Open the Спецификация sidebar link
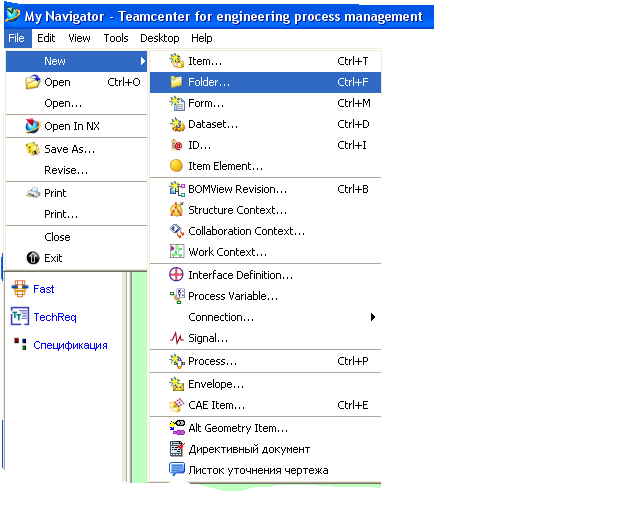Viewport: 640px width, 512px height. [x=70, y=345]
